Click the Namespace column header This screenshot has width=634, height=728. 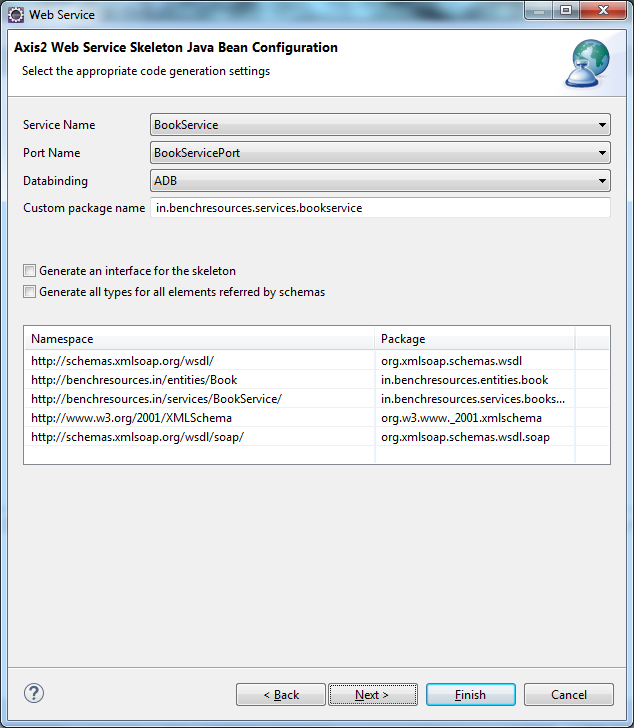199,339
